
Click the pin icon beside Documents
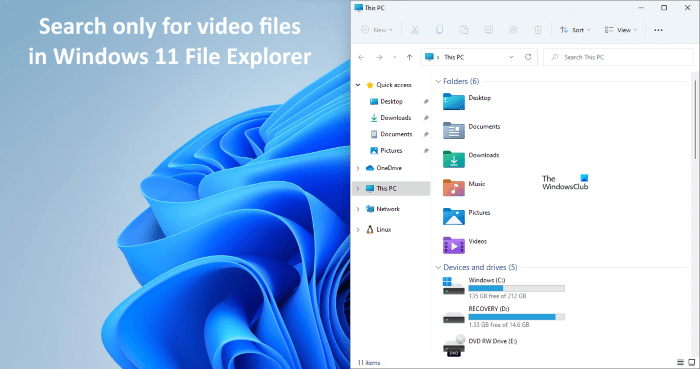[426, 134]
